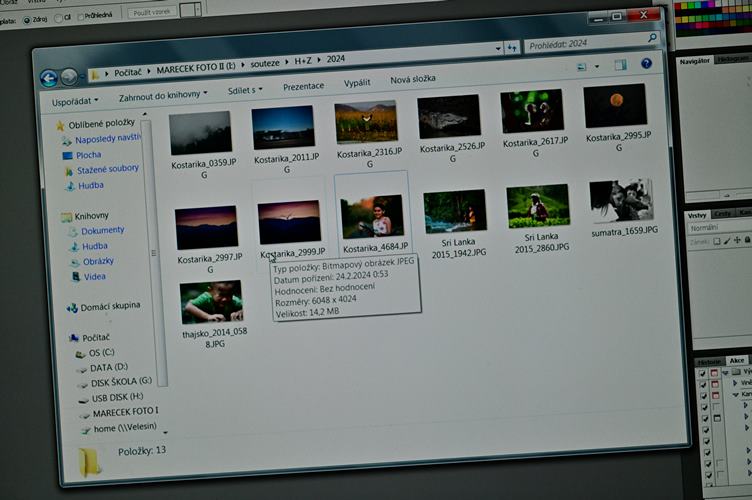Go back with the Explorer back arrow
Image resolution: width=752 pixels, height=500 pixels.
click(x=49, y=78)
